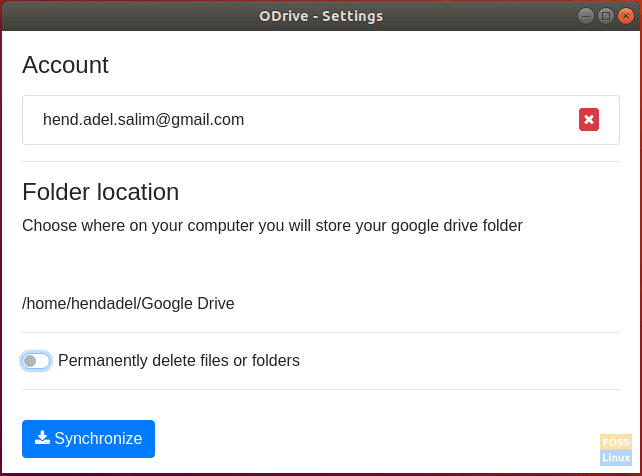Maximize the ODrive Settings window
Image resolution: width=642 pixels, height=476 pixels.
[606, 16]
